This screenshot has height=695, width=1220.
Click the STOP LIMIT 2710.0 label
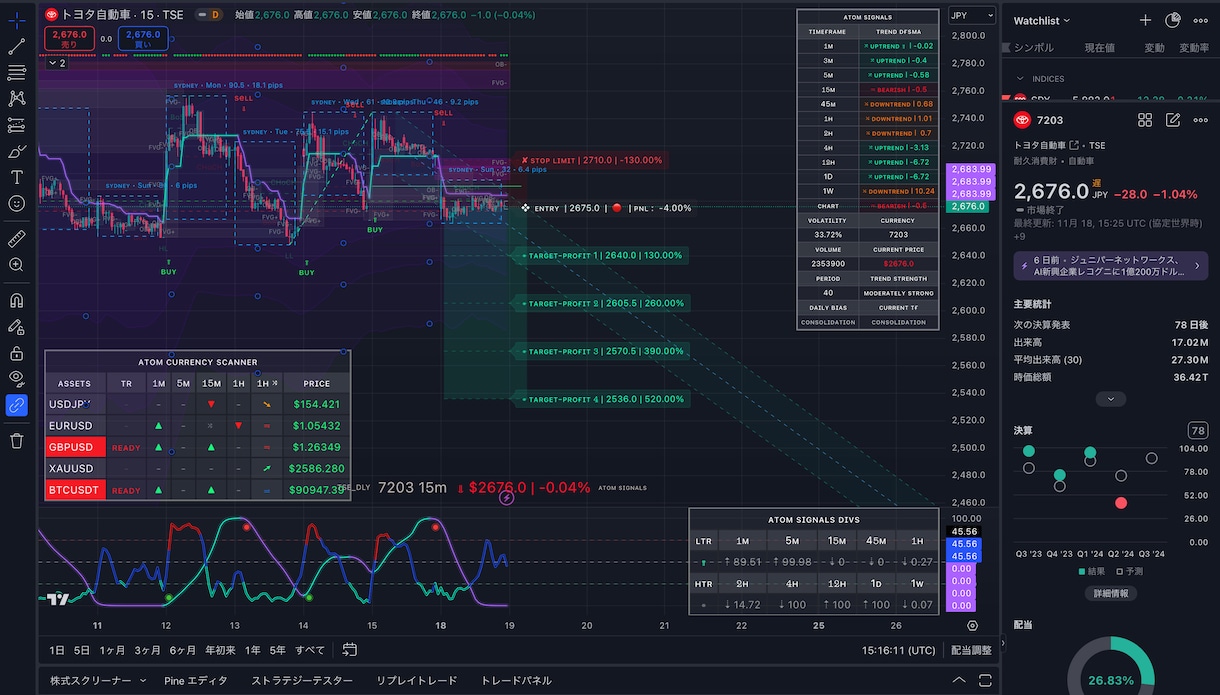pyautogui.click(x=591, y=160)
